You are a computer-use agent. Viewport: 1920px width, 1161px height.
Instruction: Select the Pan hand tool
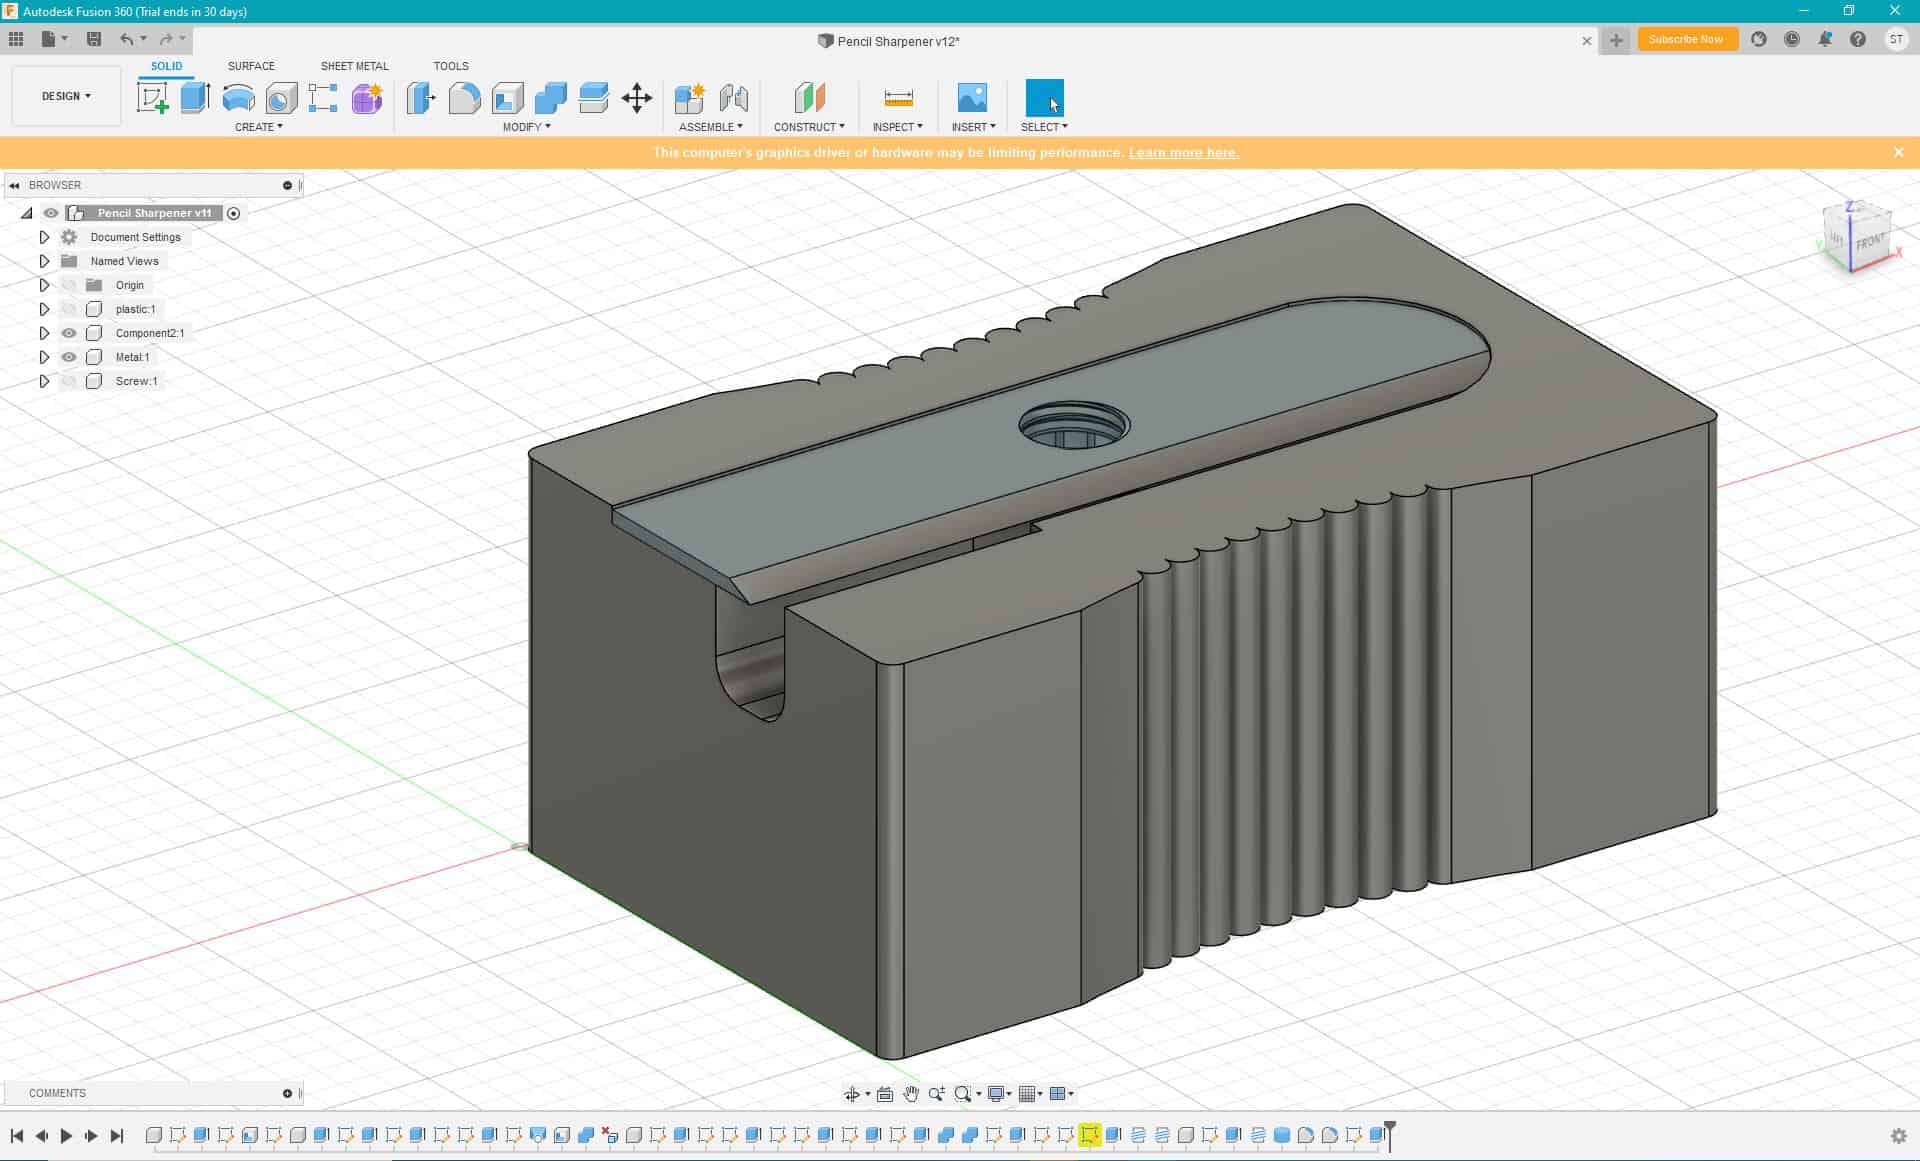910,1094
